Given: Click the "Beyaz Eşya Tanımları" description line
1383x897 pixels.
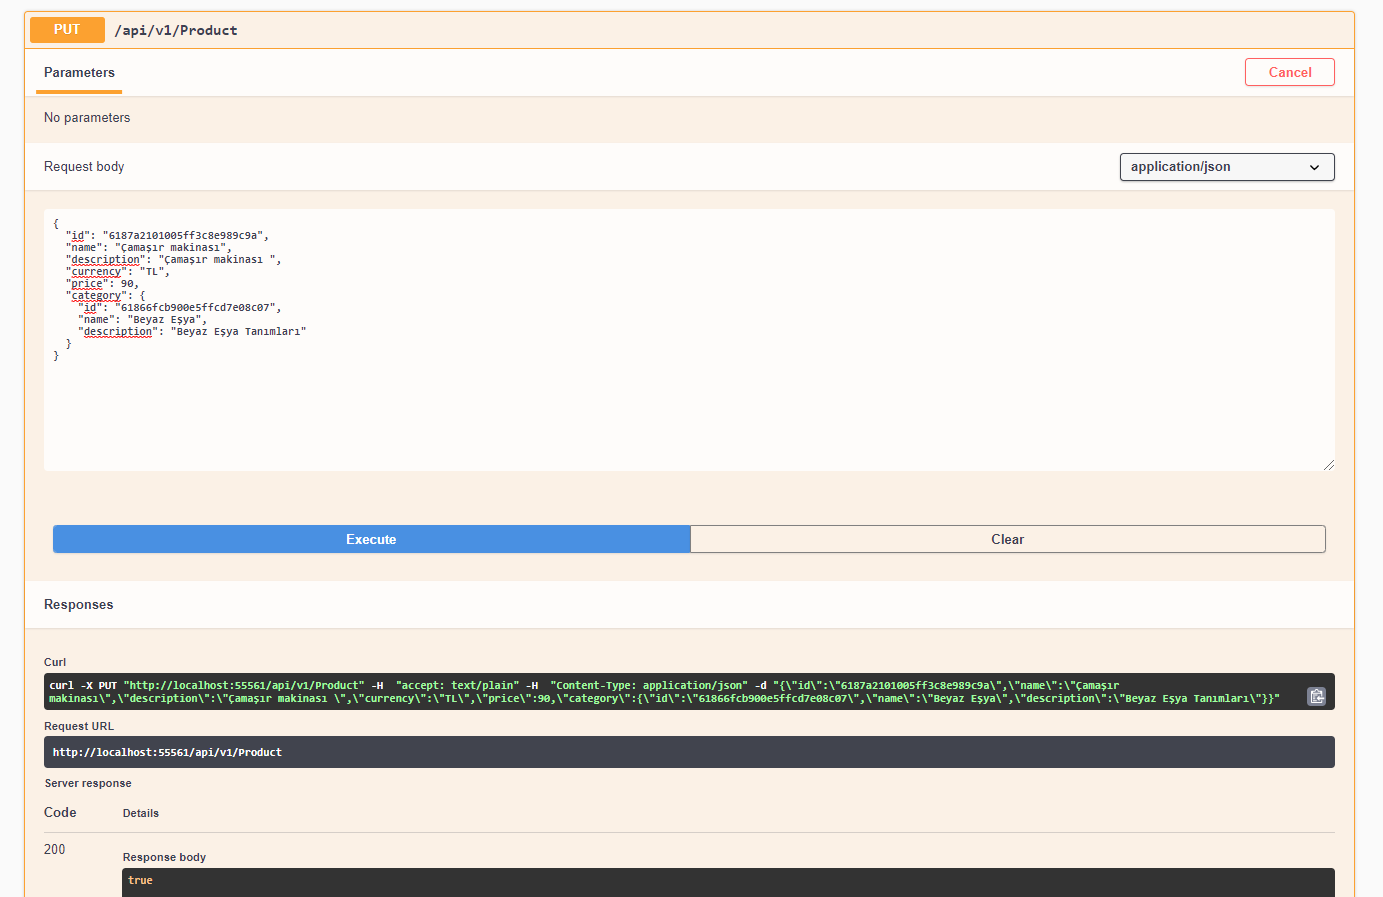Looking at the screenshot, I should click(192, 332).
